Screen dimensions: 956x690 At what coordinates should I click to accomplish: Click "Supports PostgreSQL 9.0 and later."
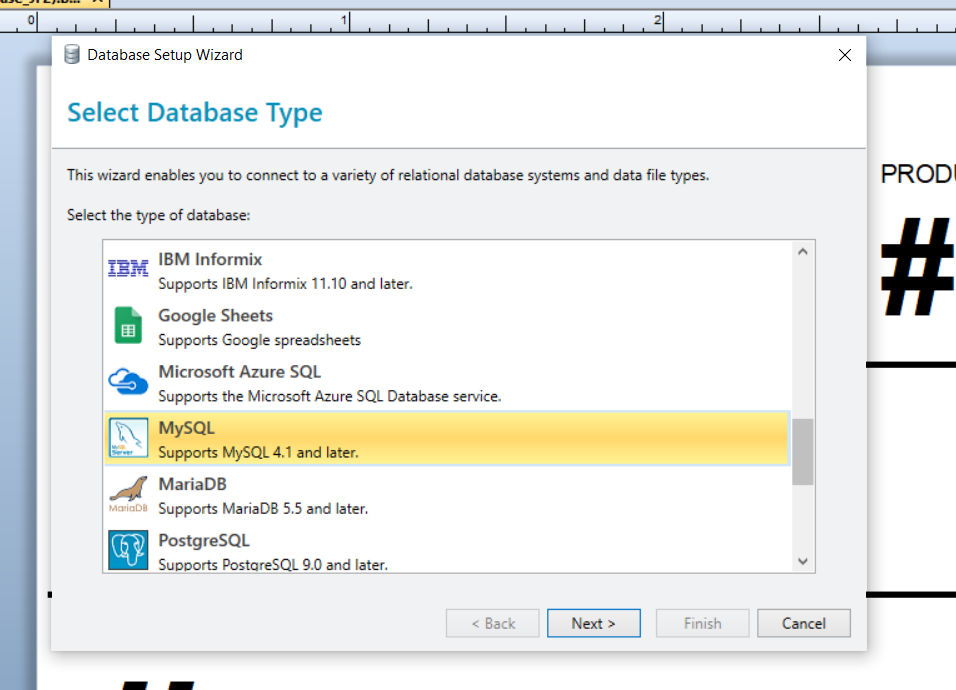tap(273, 564)
